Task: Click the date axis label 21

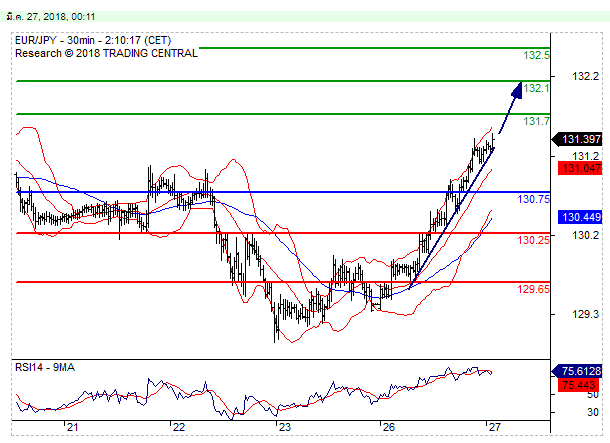Action: coord(72,427)
